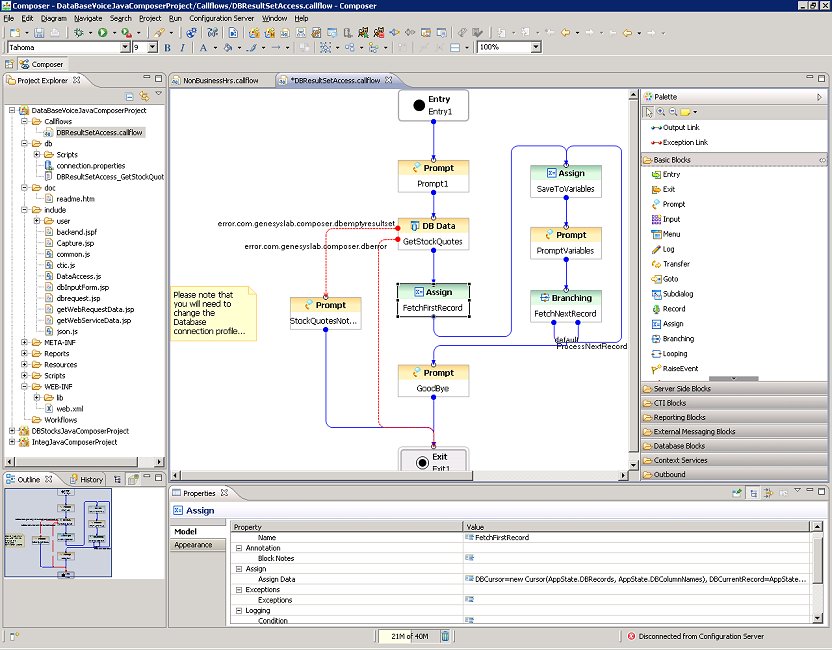Click the Zoom In tool in the Palette
Screen dimensions: 832x650
(660, 112)
